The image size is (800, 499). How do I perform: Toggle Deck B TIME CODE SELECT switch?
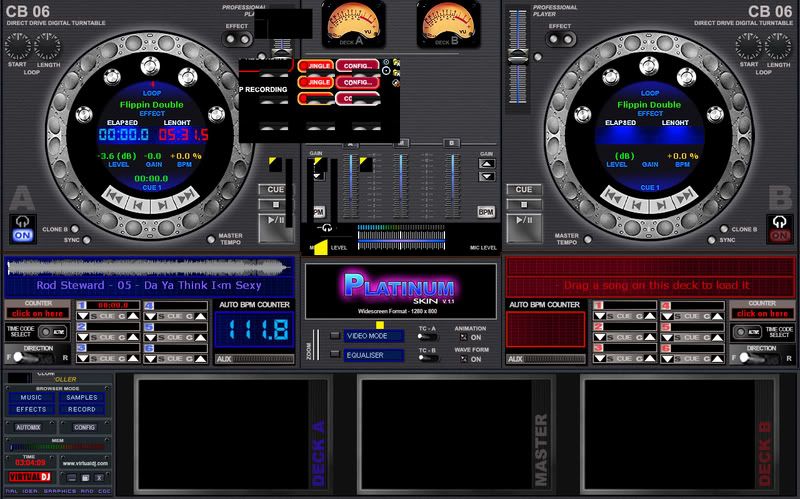pyautogui.click(x=748, y=332)
